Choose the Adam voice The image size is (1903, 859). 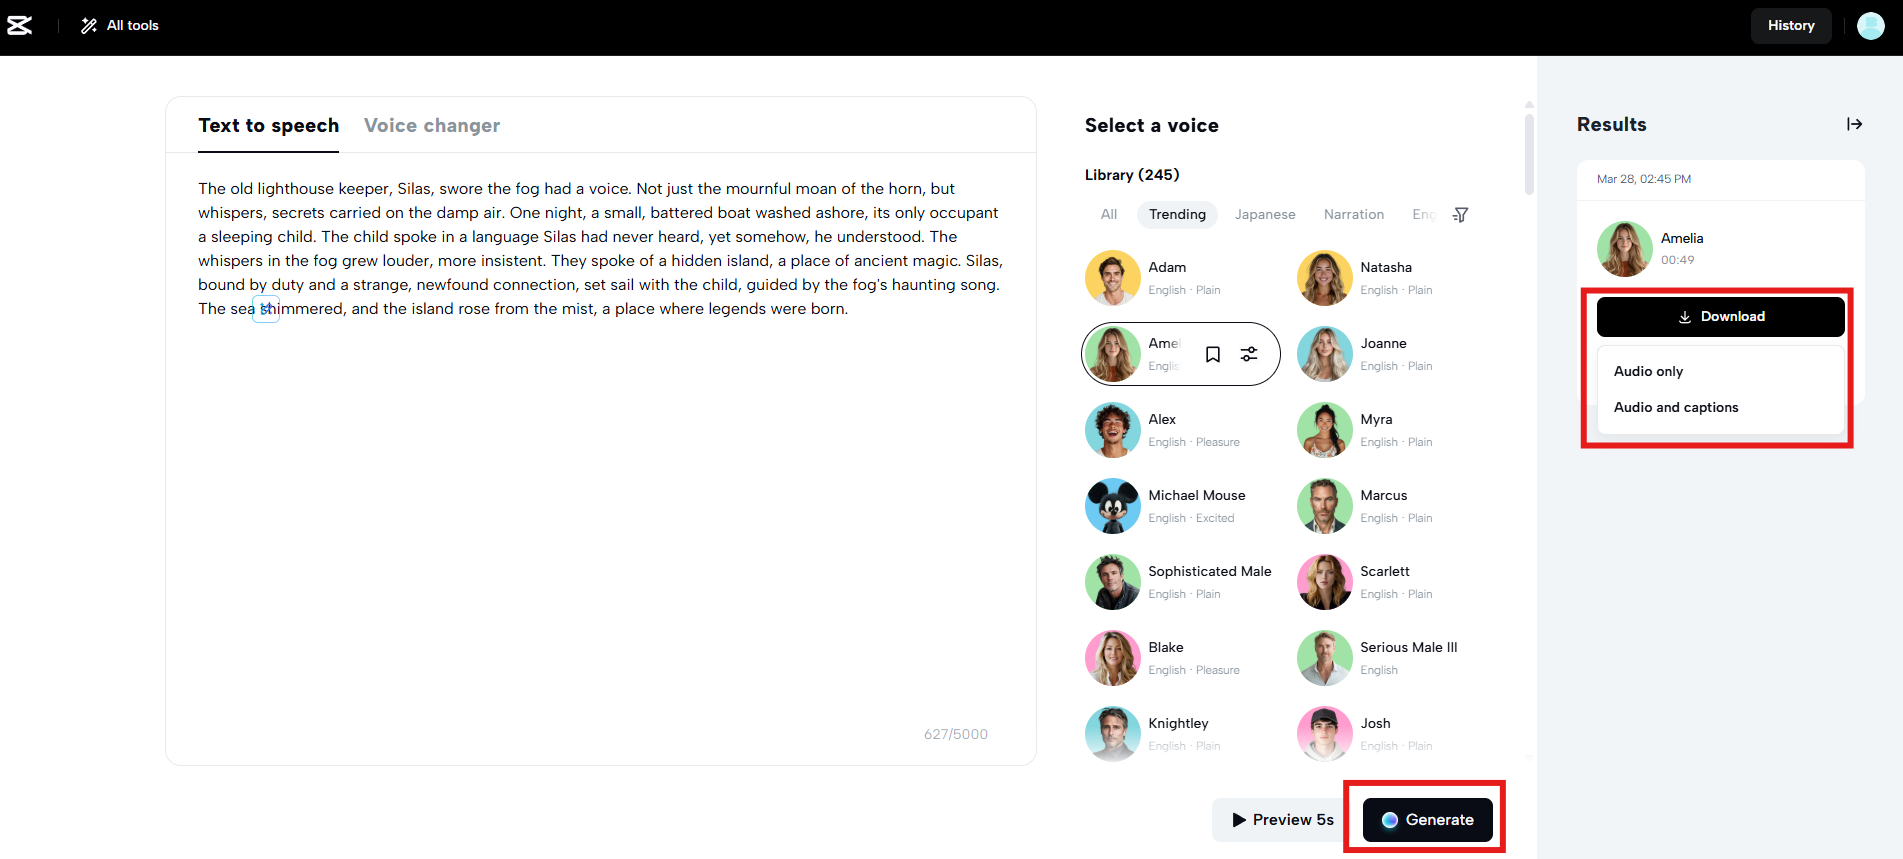coord(1180,278)
